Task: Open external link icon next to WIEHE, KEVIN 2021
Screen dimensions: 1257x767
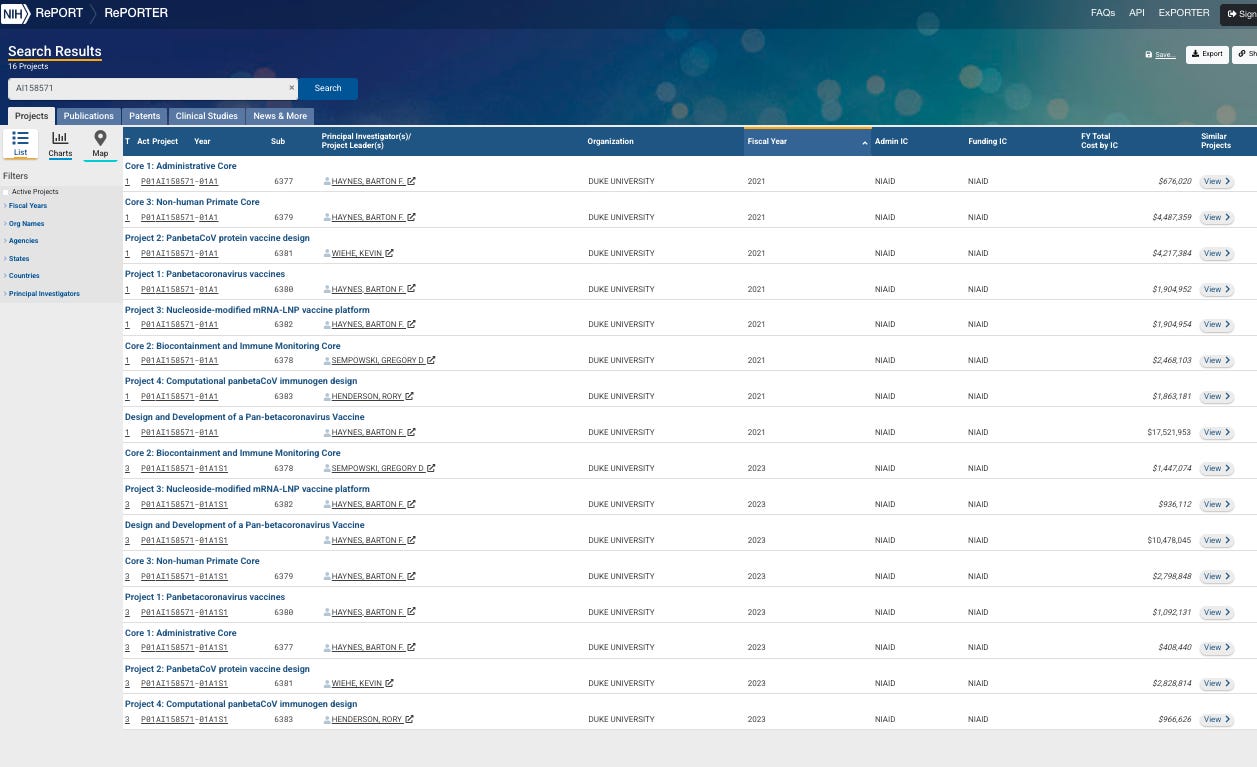Action: click(389, 253)
